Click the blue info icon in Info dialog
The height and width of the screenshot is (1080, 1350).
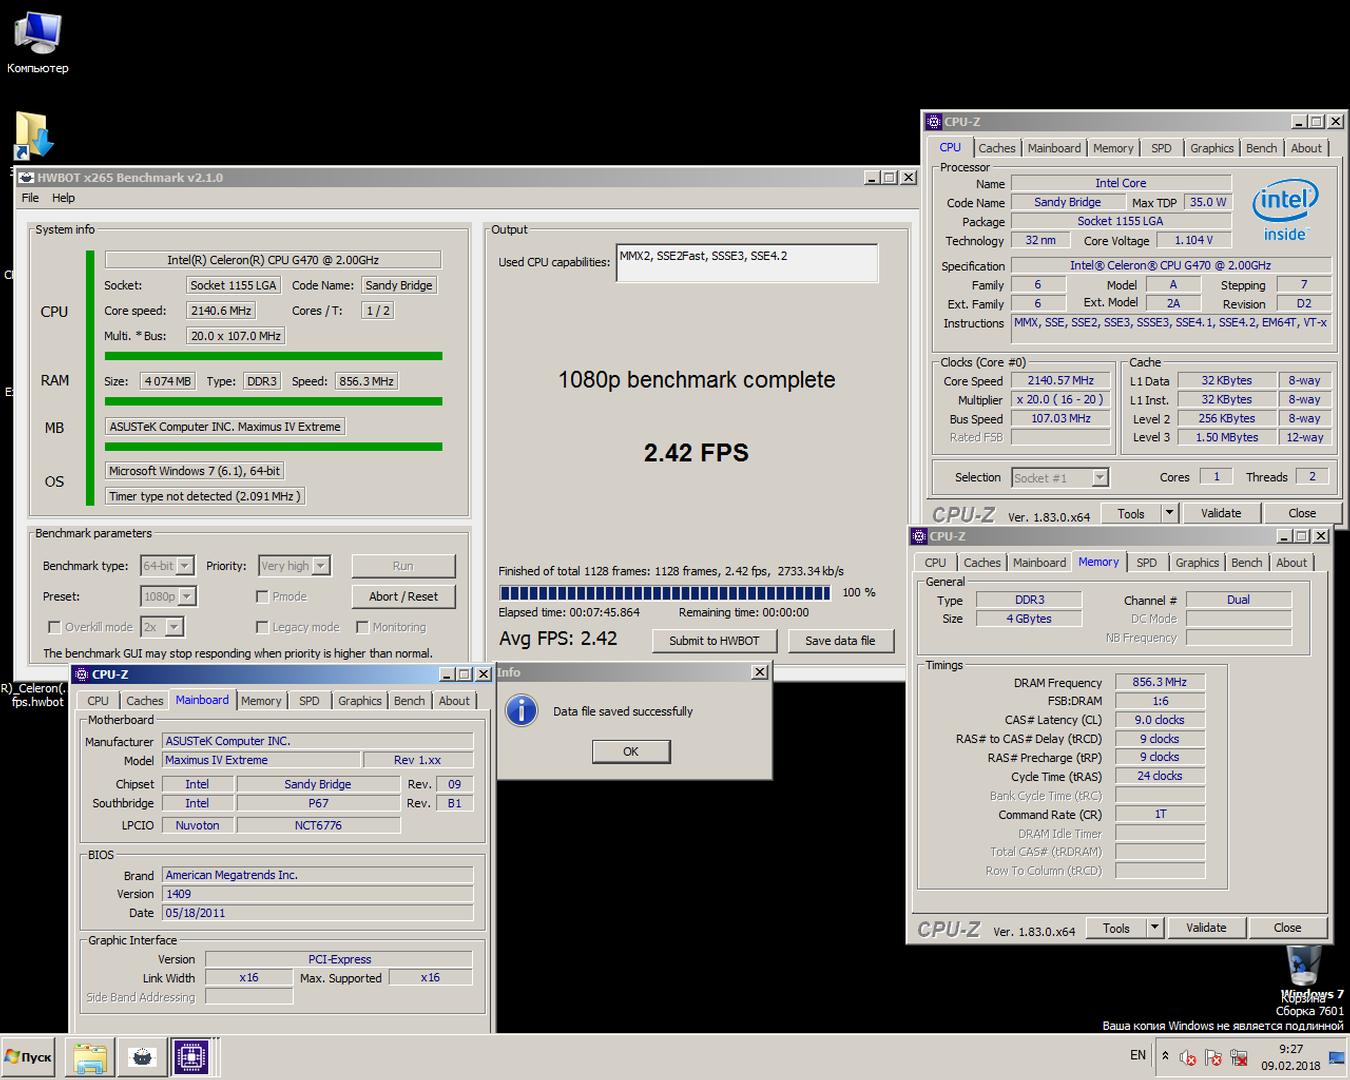point(521,711)
